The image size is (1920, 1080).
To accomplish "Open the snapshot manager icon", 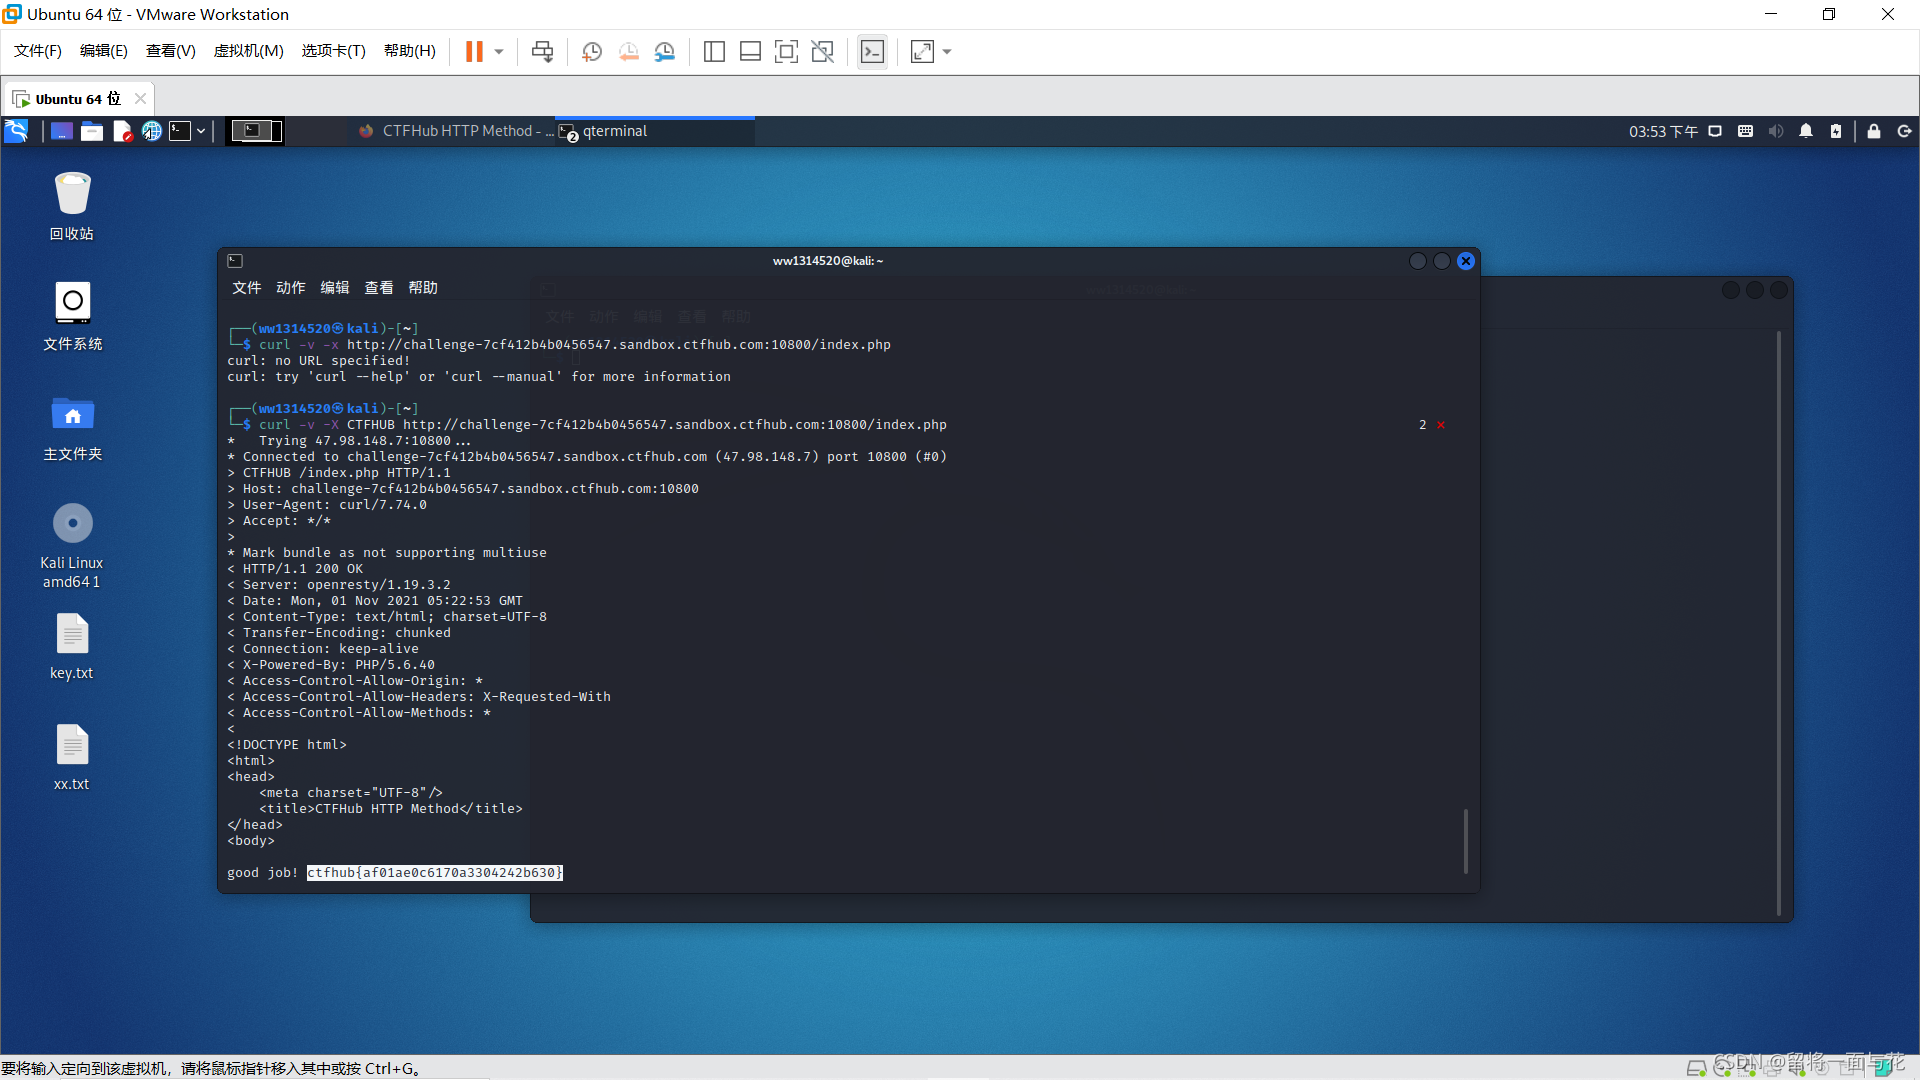I will [665, 51].
